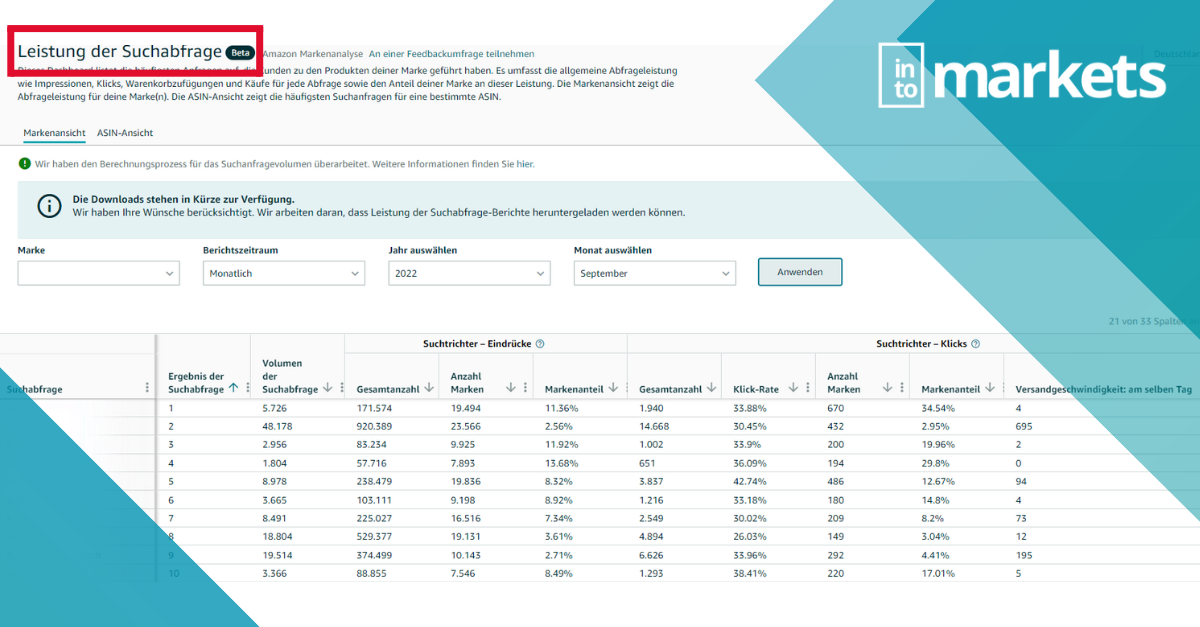This screenshot has width=1200, height=627.
Task: Select search volume cell '3.665'
Action: [276, 498]
